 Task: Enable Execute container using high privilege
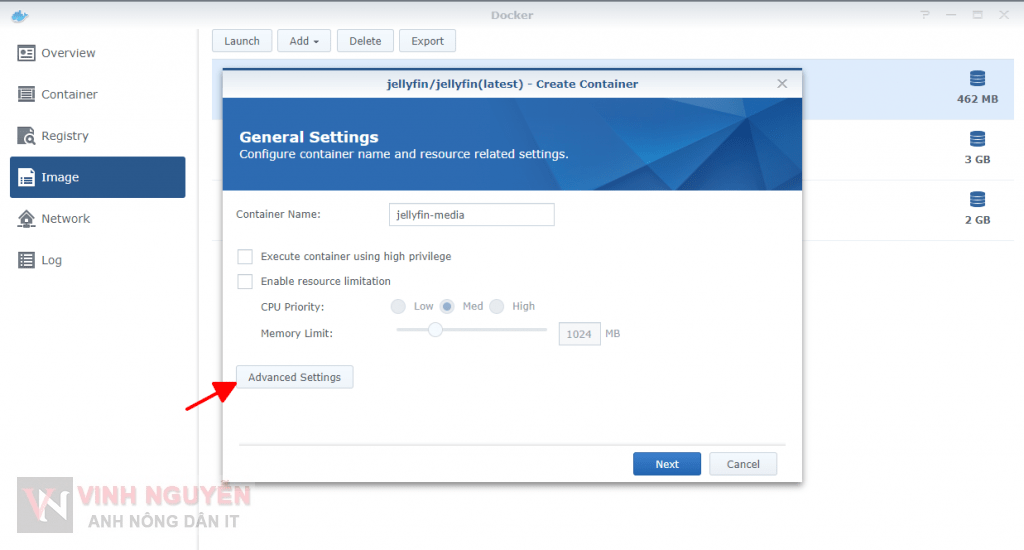245,257
